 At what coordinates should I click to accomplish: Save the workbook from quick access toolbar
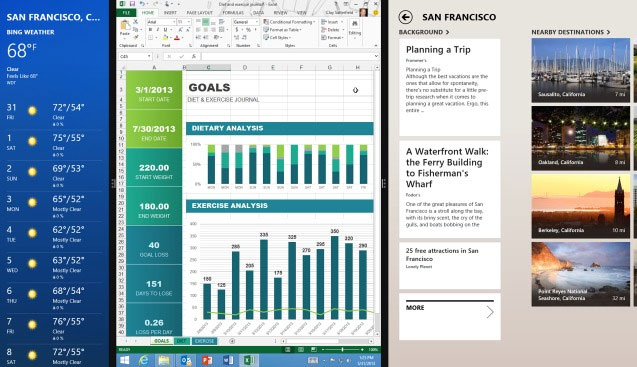[x=132, y=4]
